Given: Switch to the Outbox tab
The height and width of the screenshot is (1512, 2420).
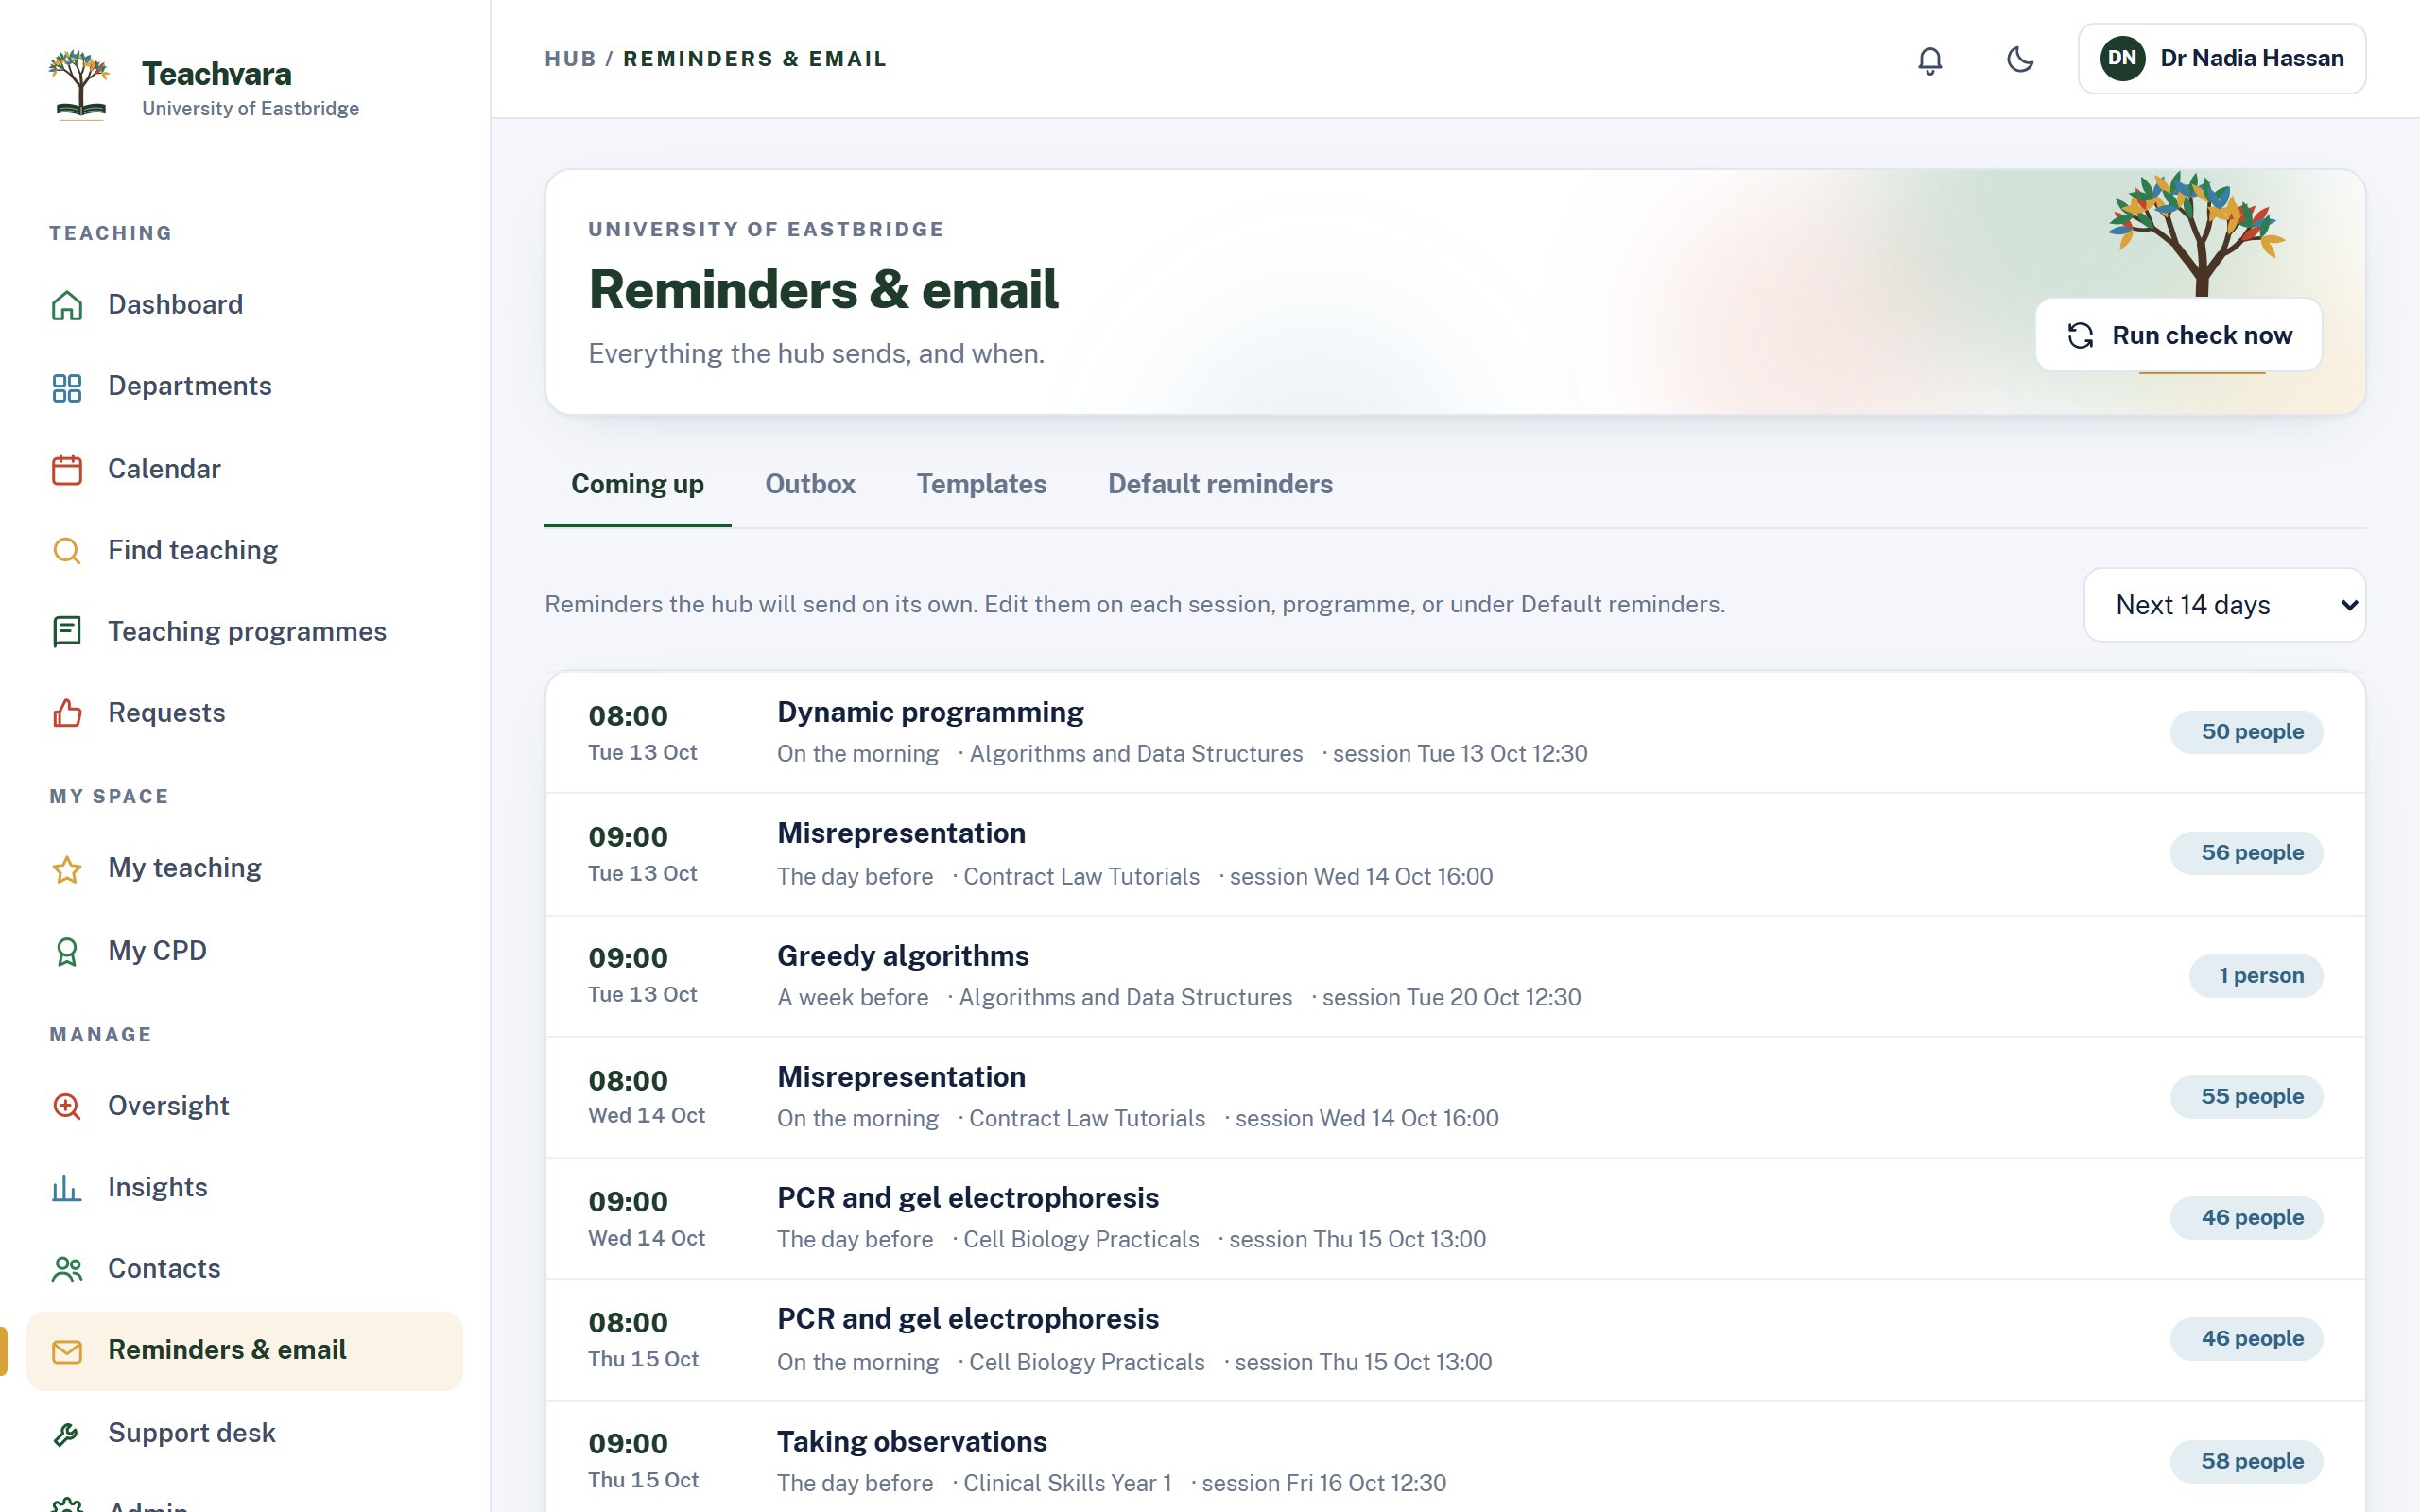Looking at the screenshot, I should 810,484.
